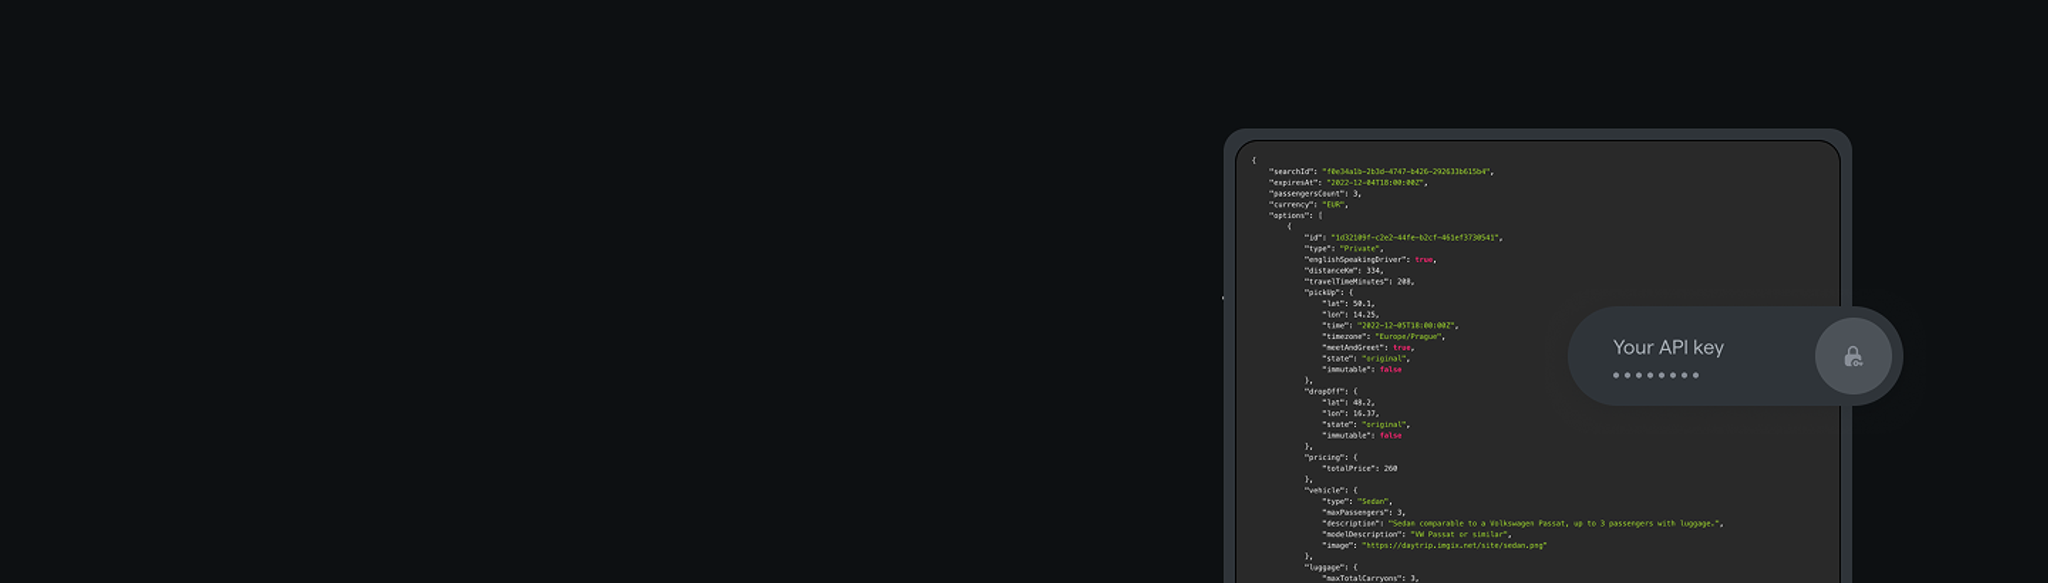Click the "type": "Sedan" line
2048x583 pixels.
coord(1357,501)
